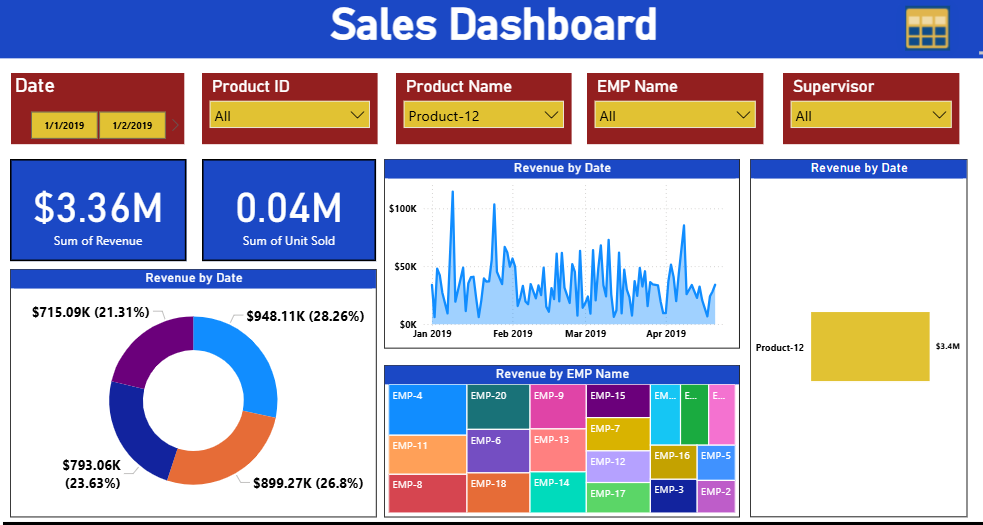The height and width of the screenshot is (525, 983).
Task: Click the Sum of Unit Sold card
Action: (x=288, y=210)
